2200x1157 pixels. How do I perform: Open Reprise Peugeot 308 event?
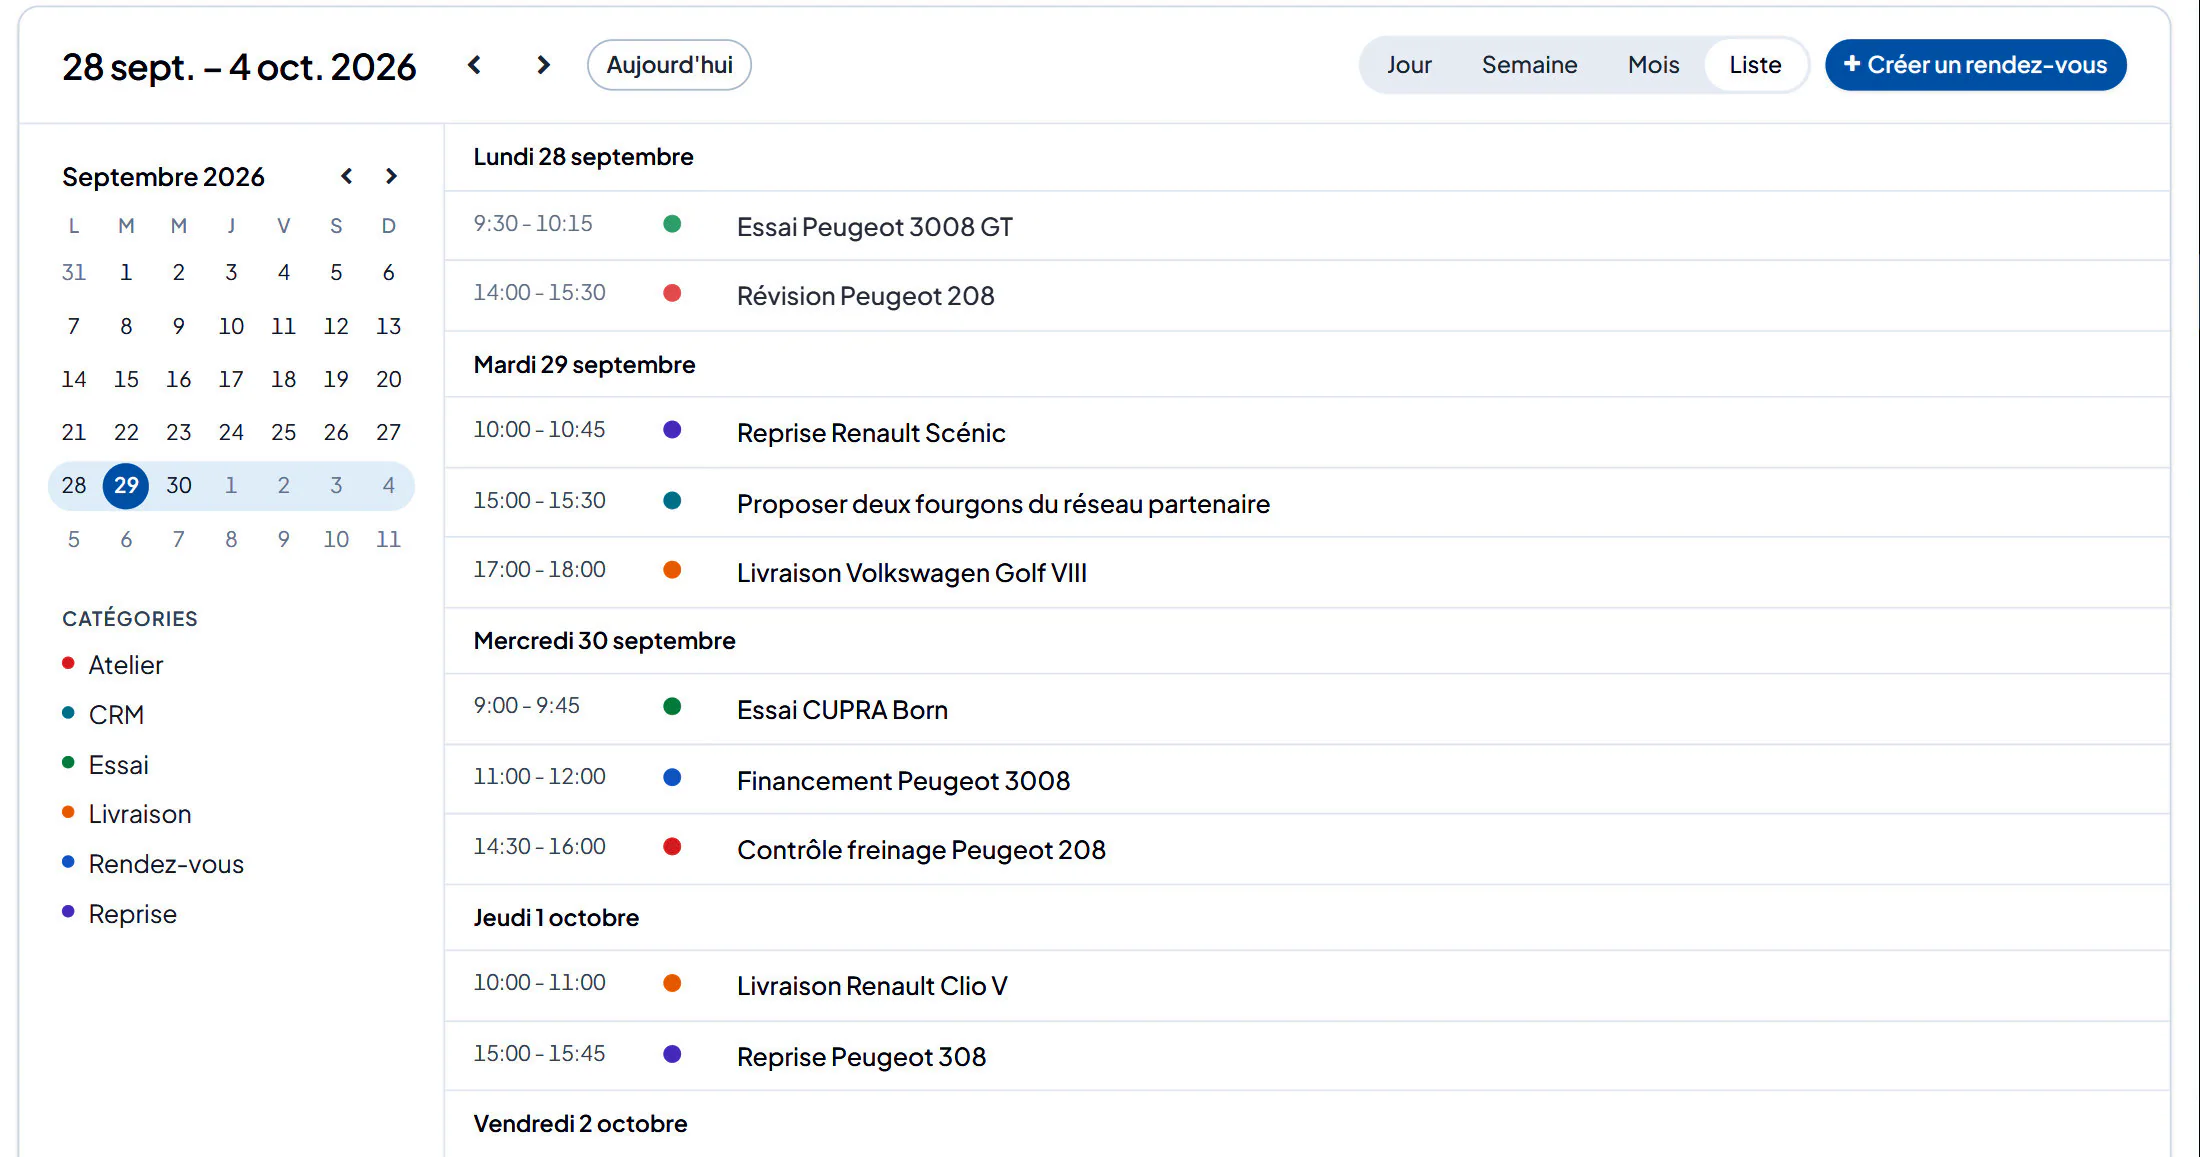(x=1307, y=1056)
